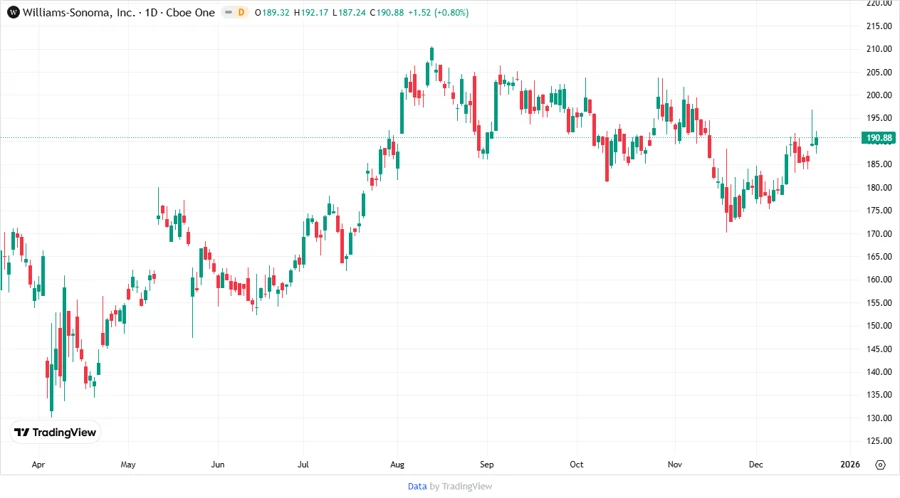Click the 2026 label on time axis
900x498 pixels.
click(850, 465)
